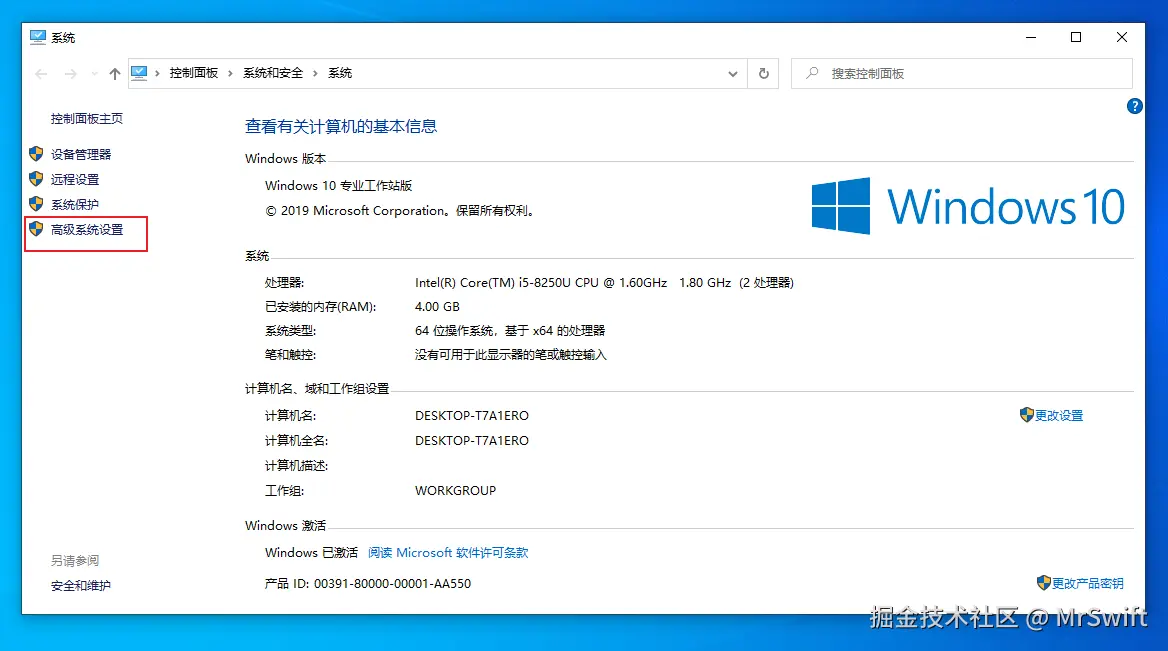Go forward with the forward arrow
Viewport: 1168px width, 651px height.
[70, 73]
